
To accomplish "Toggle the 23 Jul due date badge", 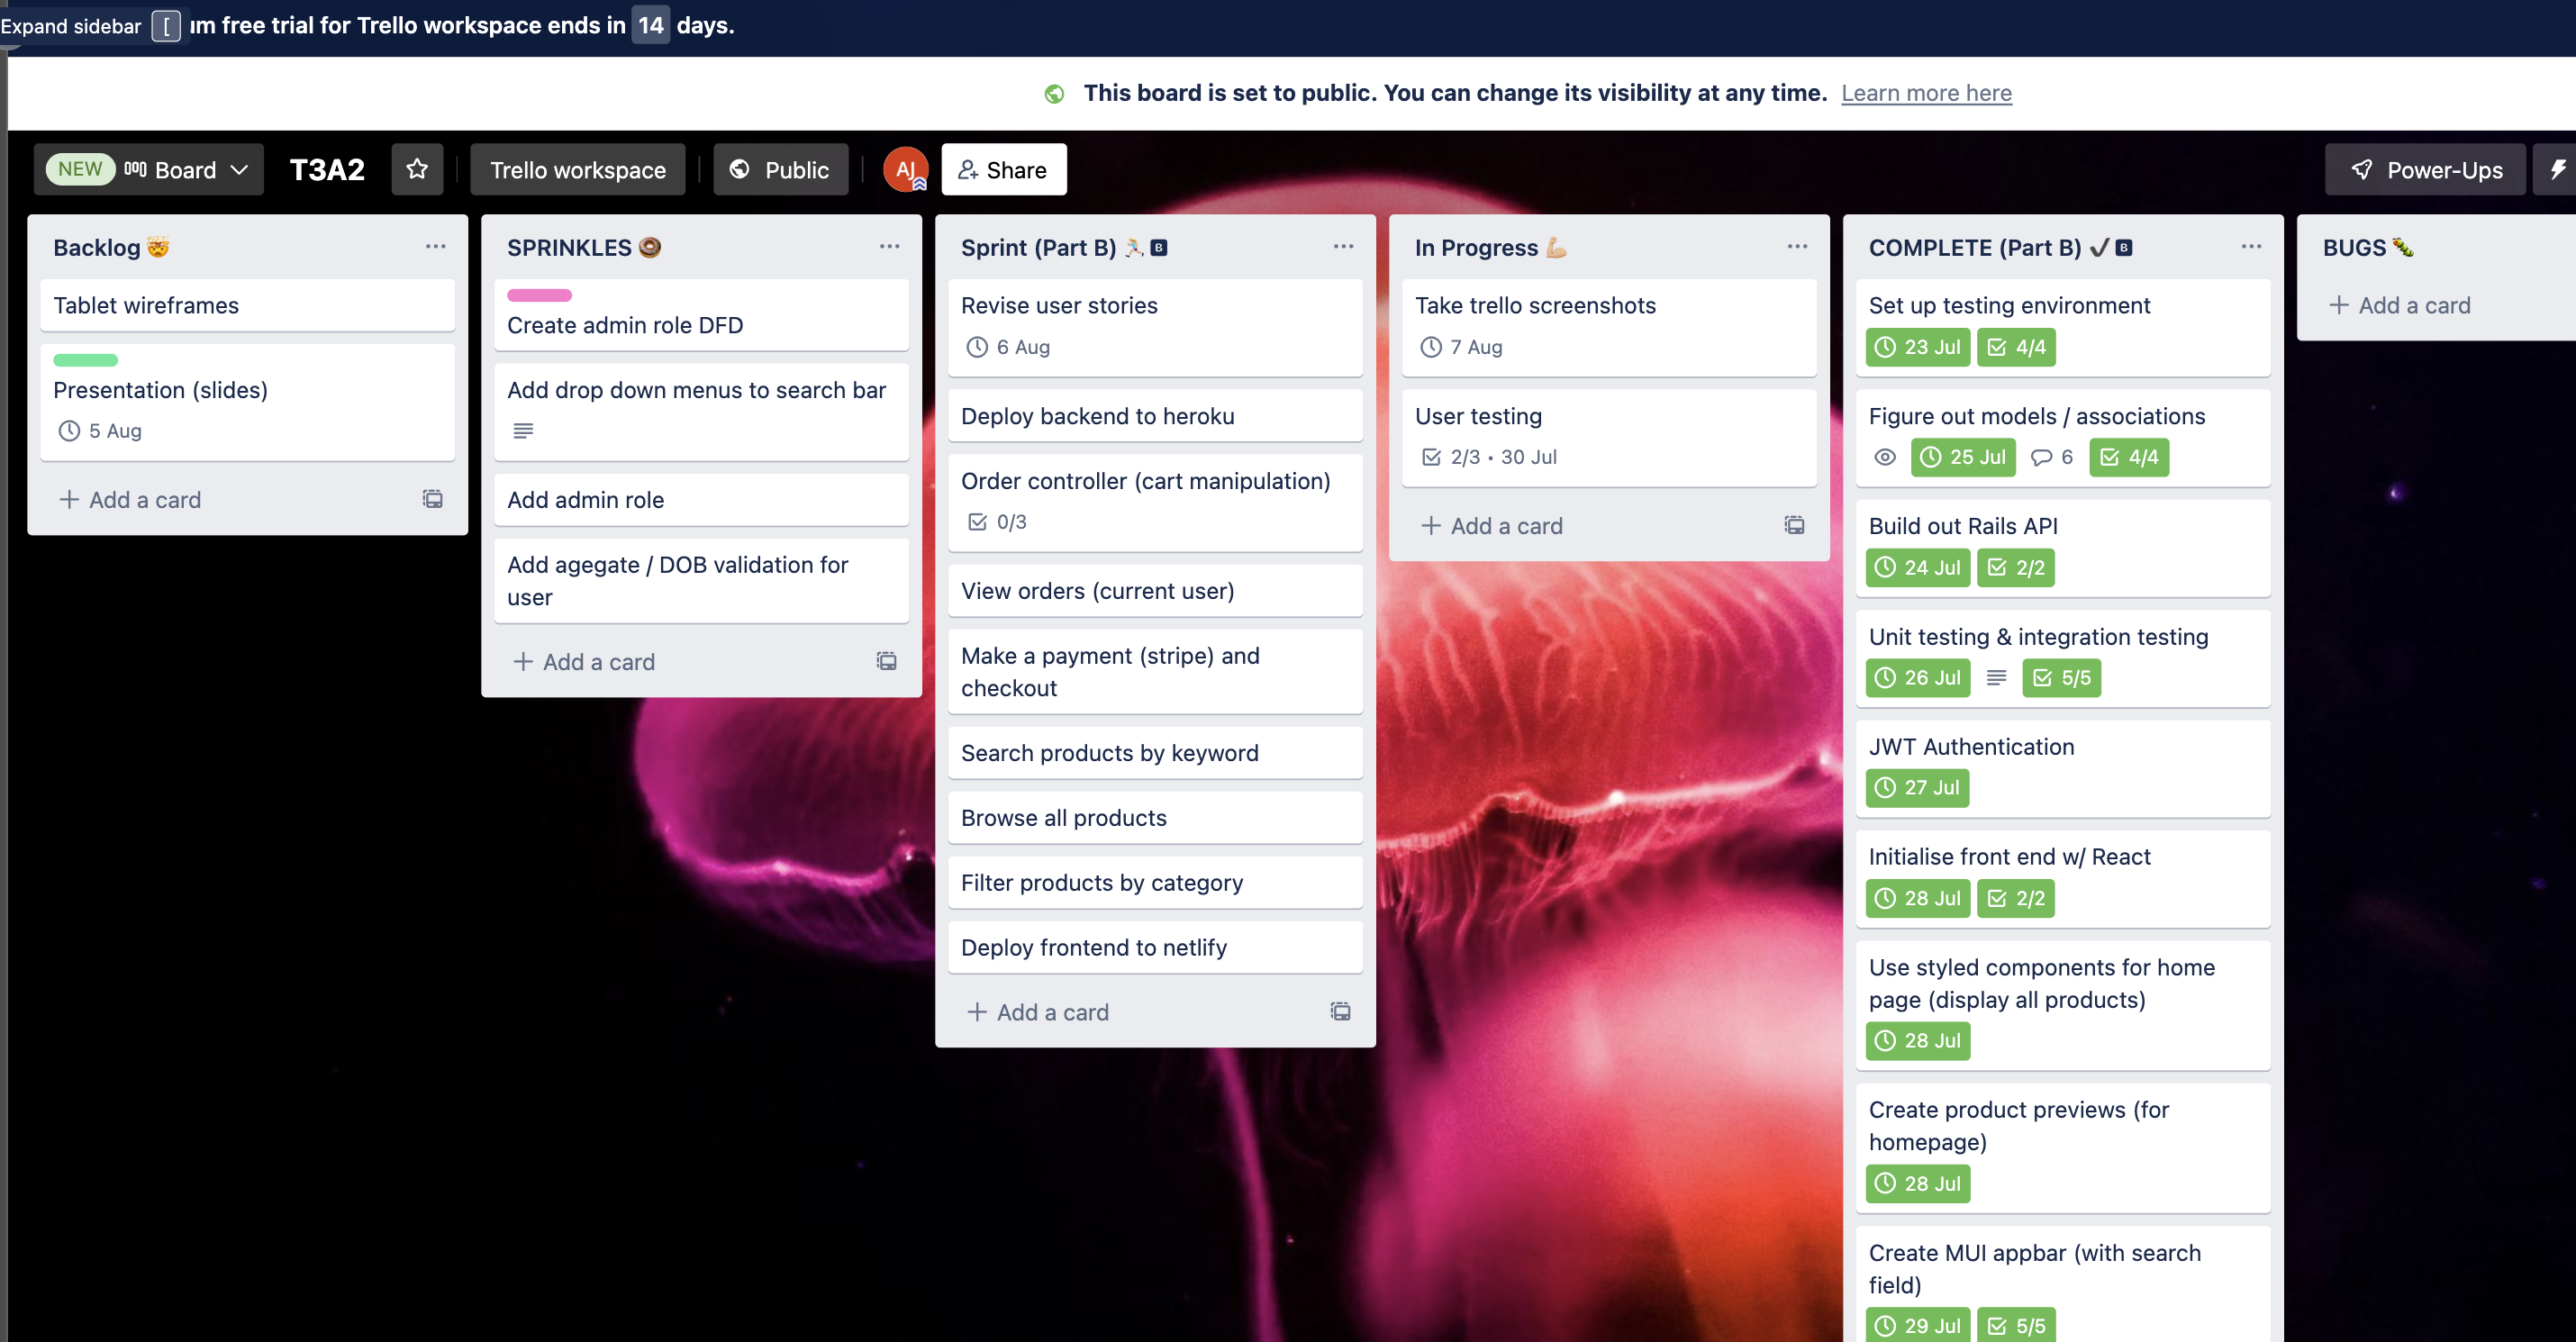I will (1918, 347).
